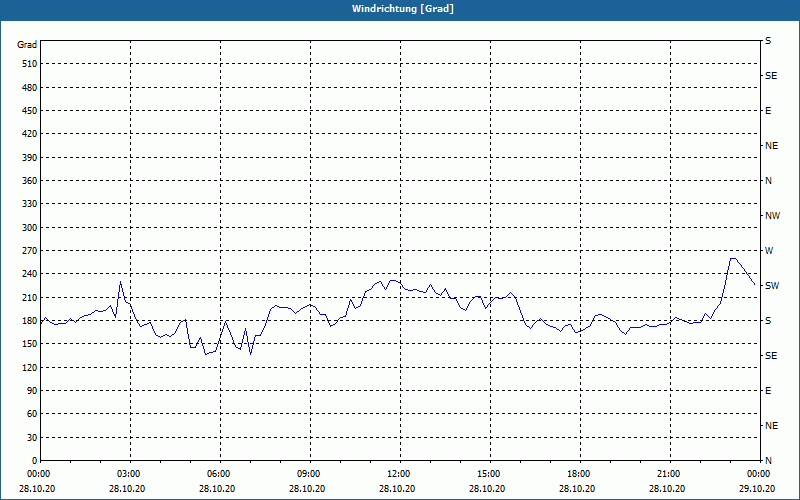Click the 09:00 time label
This screenshot has width=800, height=500.
coord(310,474)
